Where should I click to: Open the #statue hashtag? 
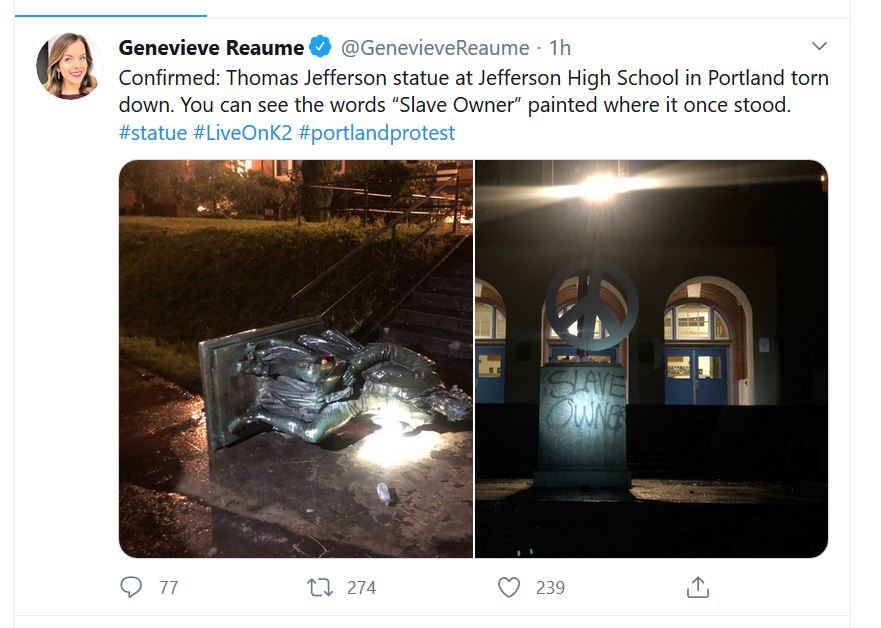[152, 133]
